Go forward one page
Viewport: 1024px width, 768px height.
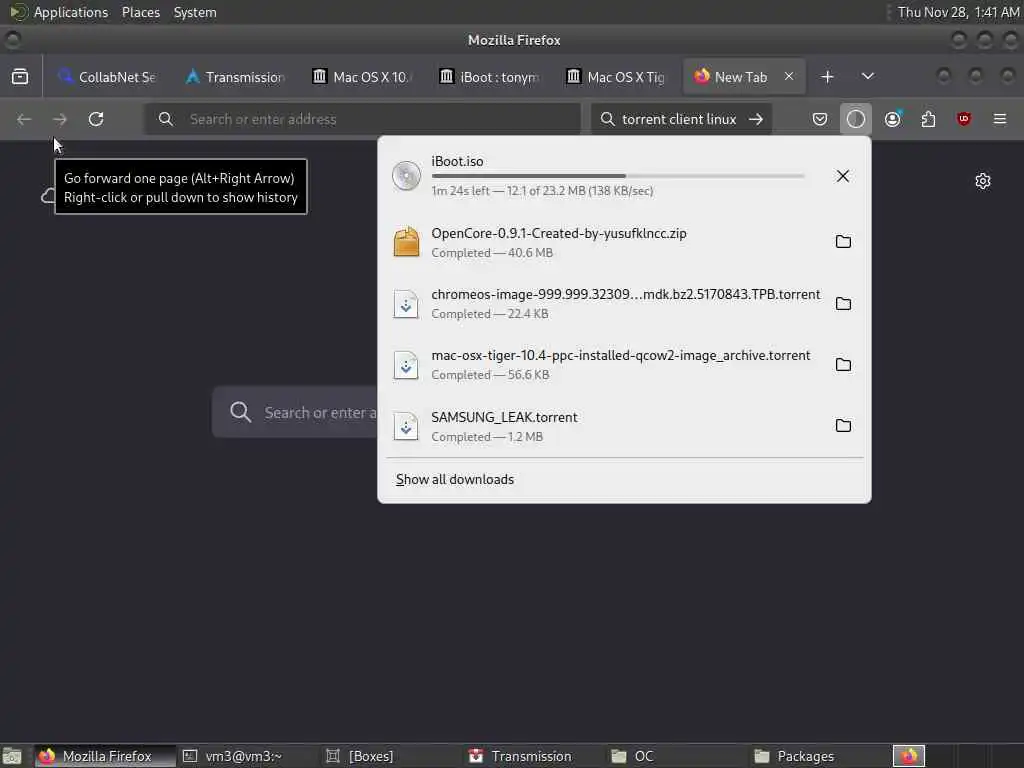click(x=59, y=119)
